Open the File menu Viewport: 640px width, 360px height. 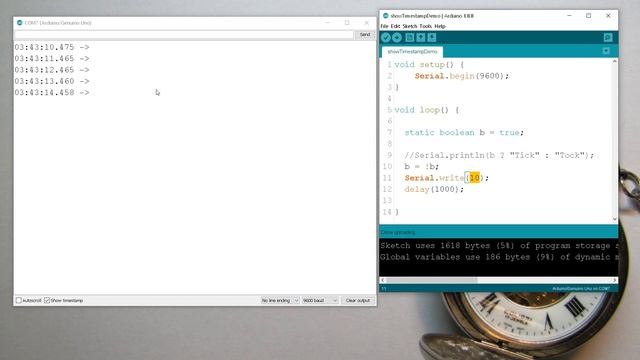pos(384,26)
